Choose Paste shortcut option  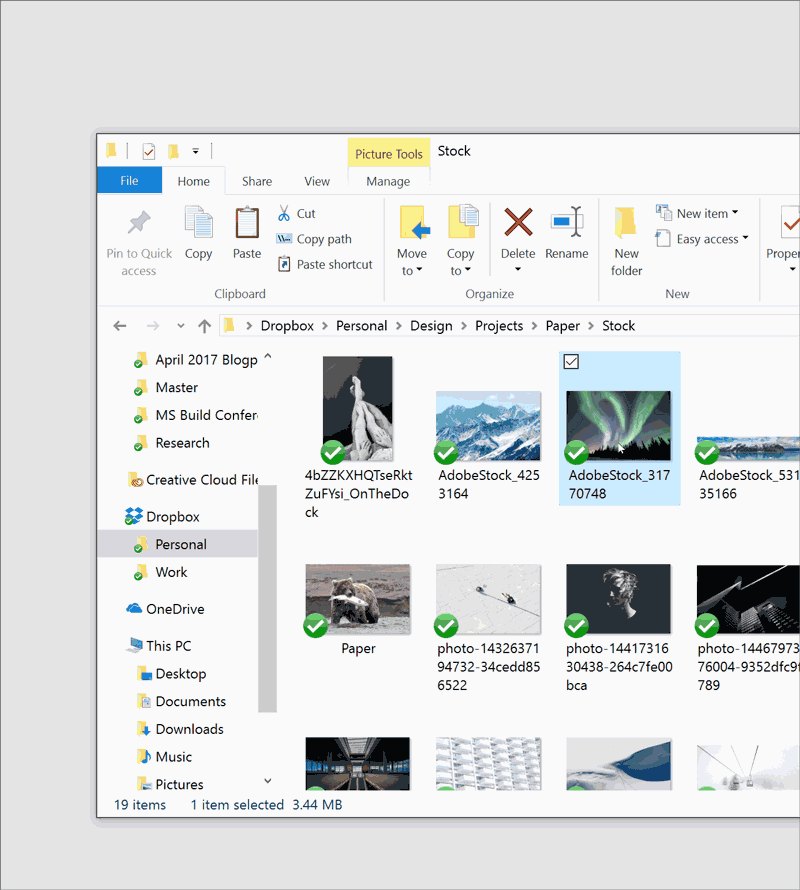pos(325,264)
